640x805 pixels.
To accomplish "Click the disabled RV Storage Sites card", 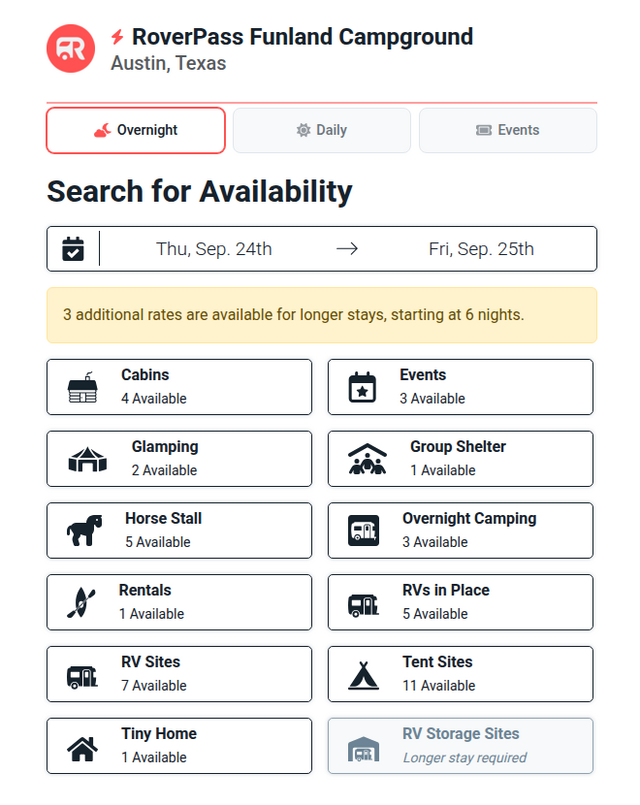I will (460, 746).
